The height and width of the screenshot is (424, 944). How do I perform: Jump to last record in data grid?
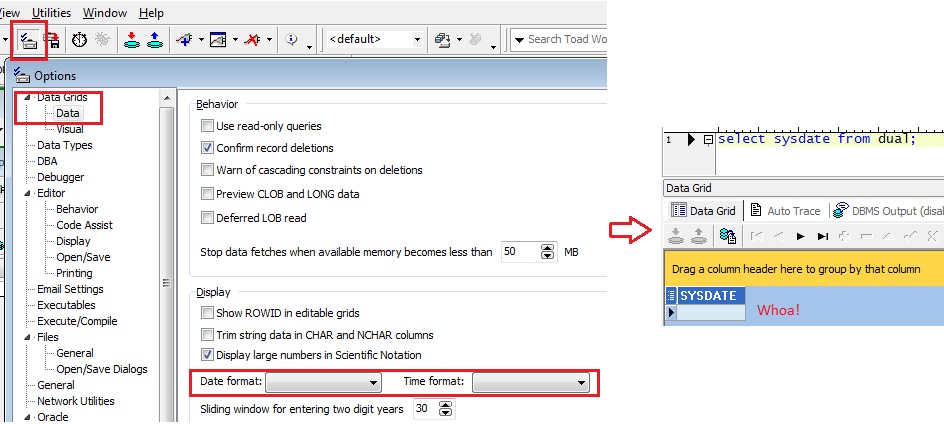point(822,236)
